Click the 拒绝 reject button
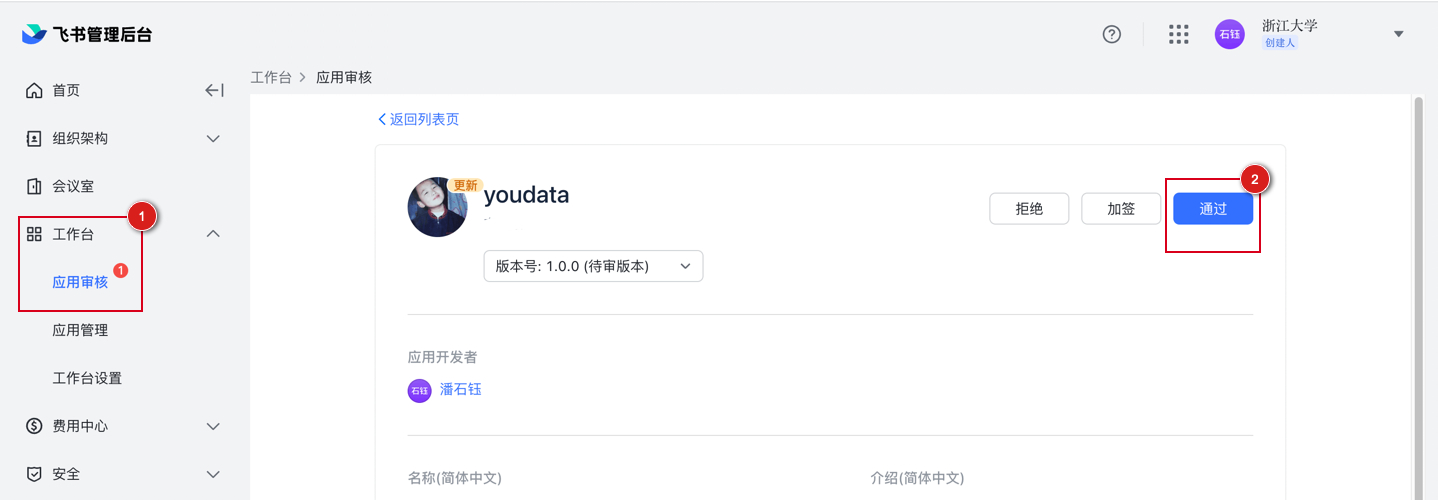Viewport: 1438px width, 500px height. coord(1029,209)
